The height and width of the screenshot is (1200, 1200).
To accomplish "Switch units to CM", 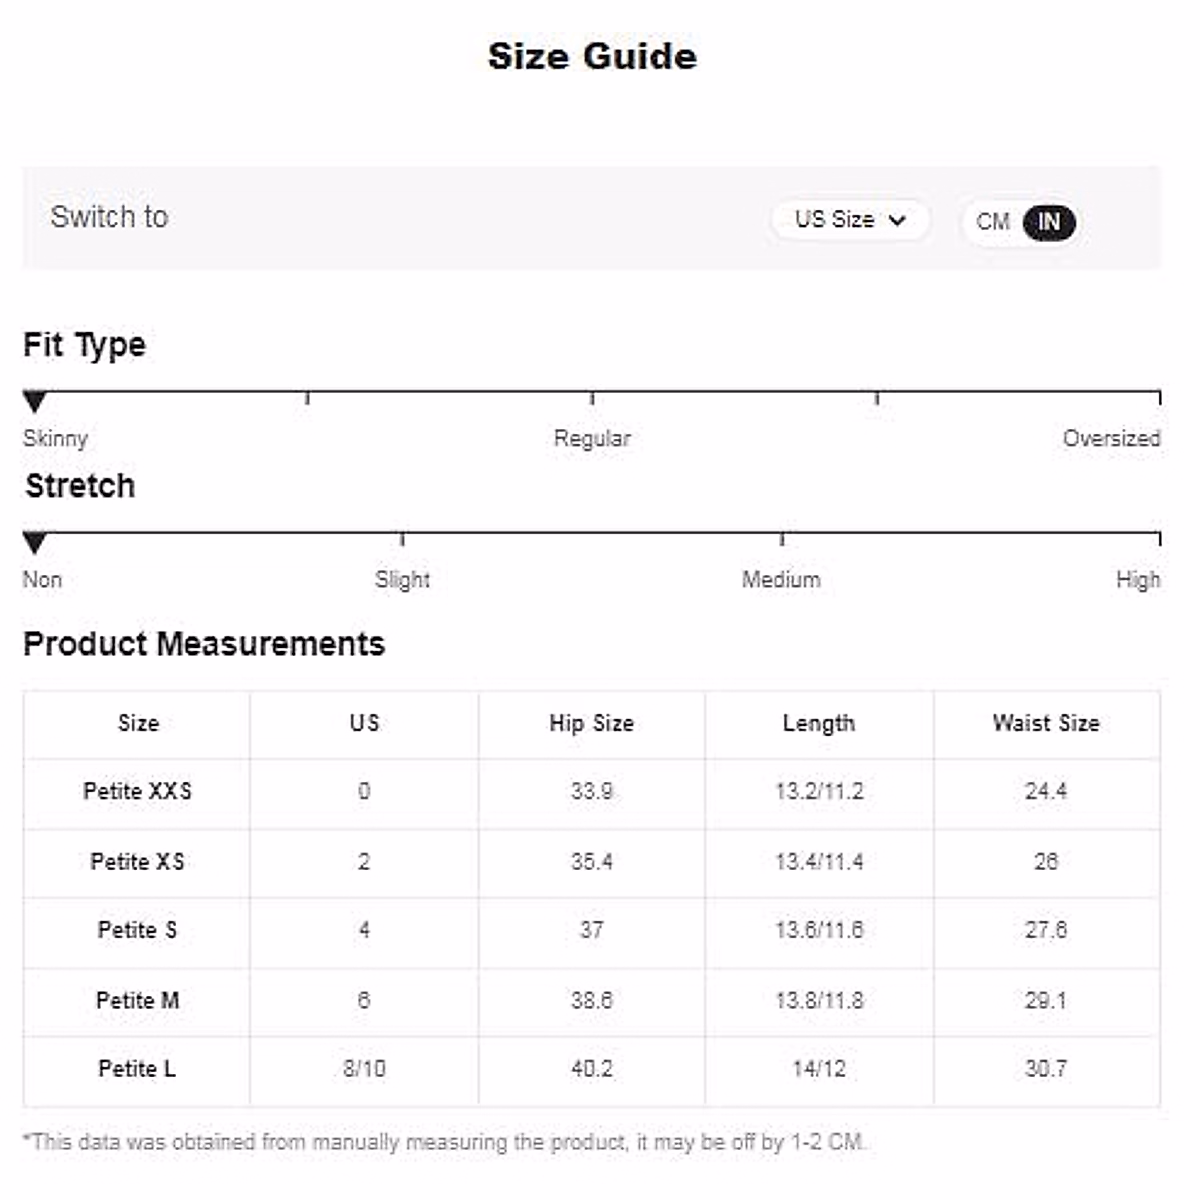I will tap(992, 222).
